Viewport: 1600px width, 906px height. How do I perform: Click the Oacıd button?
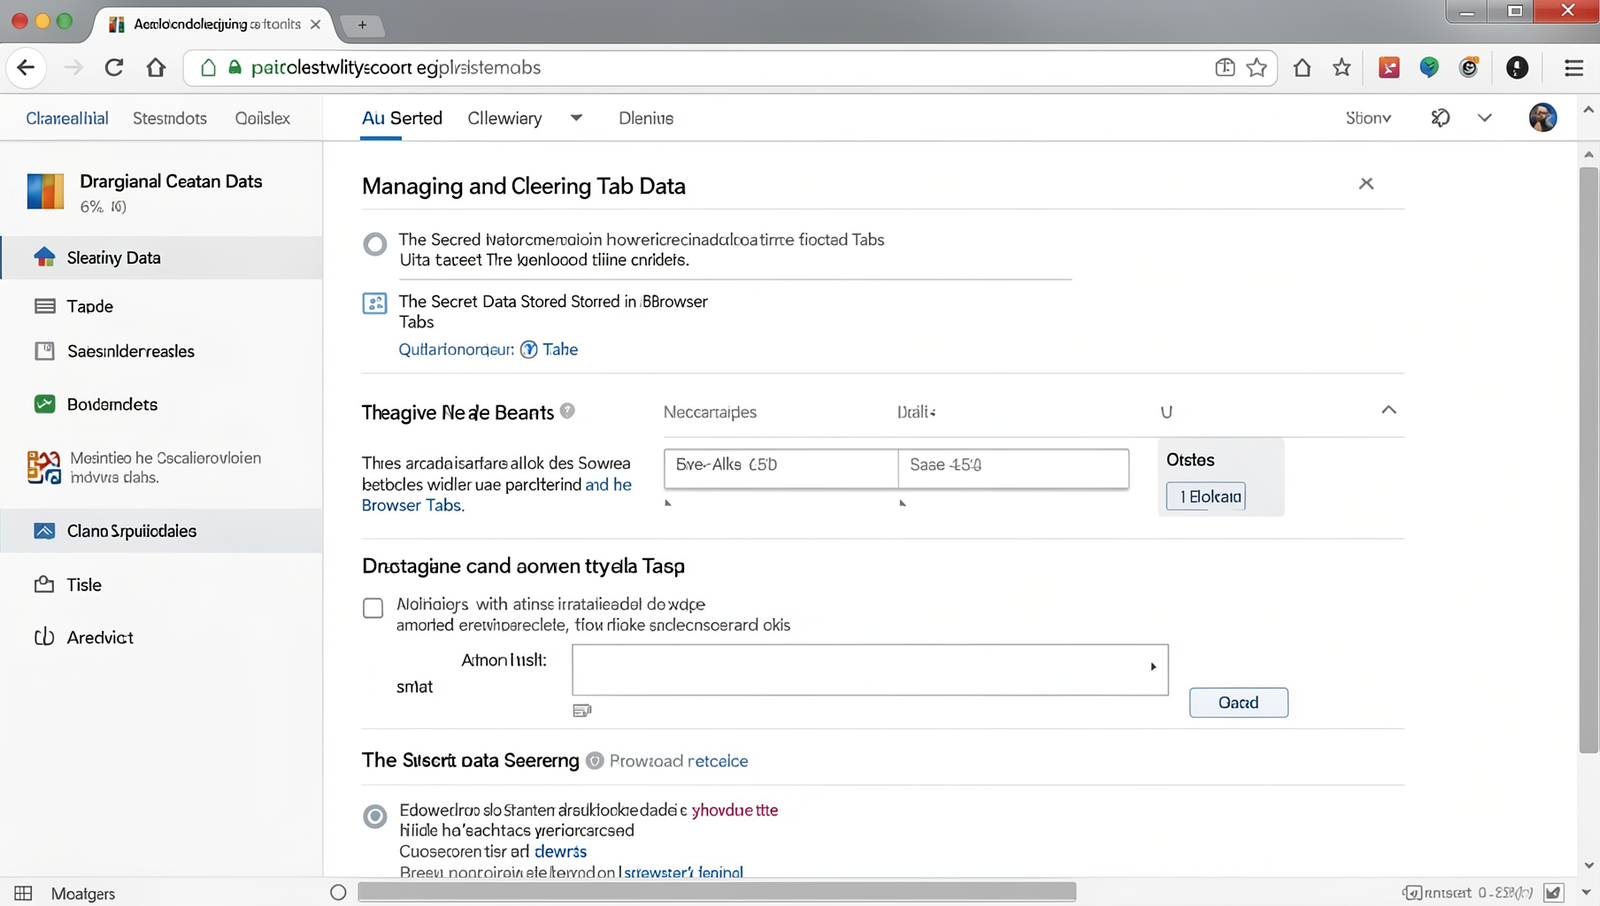pyautogui.click(x=1238, y=703)
